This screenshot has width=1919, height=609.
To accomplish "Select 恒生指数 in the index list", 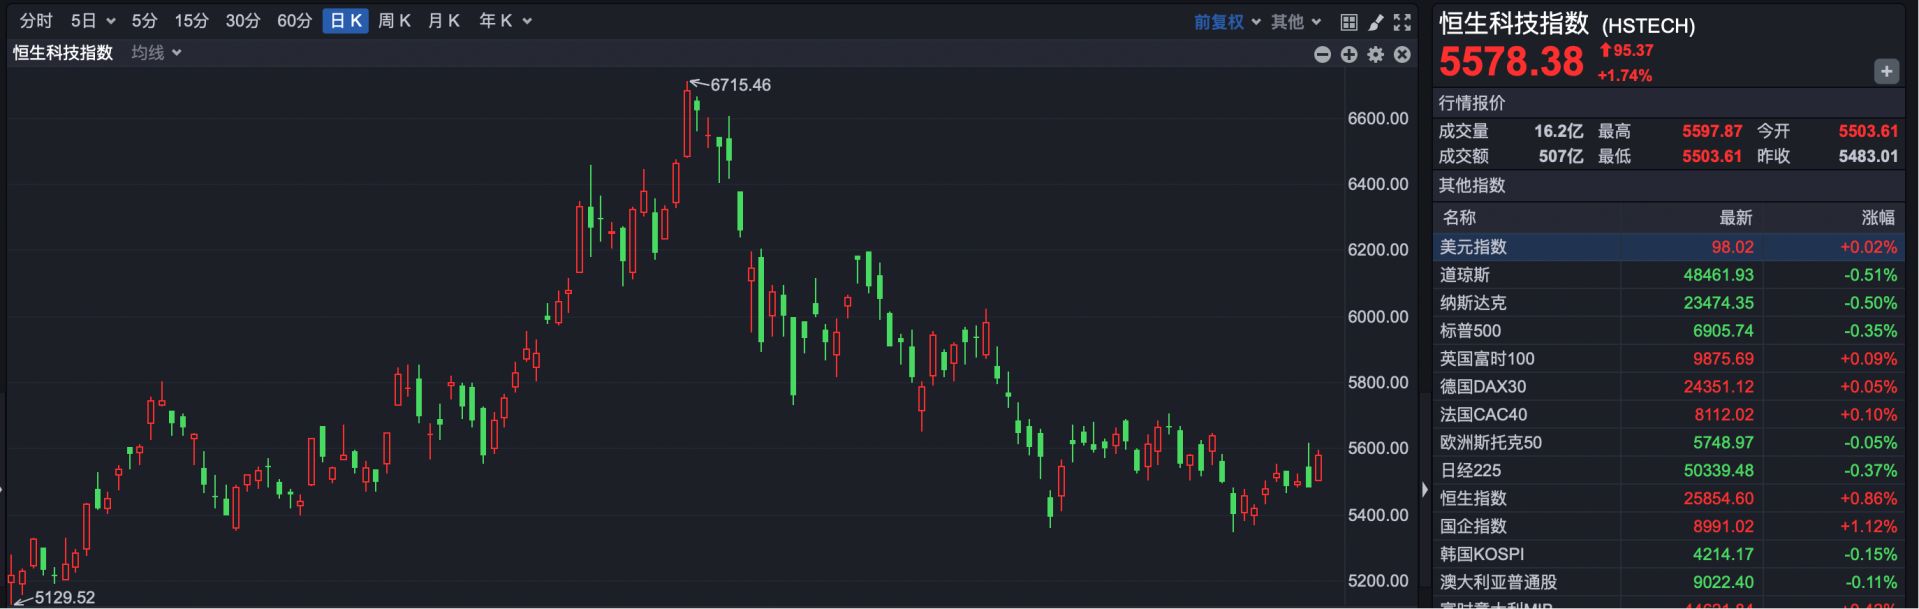I will pyautogui.click(x=1473, y=498).
